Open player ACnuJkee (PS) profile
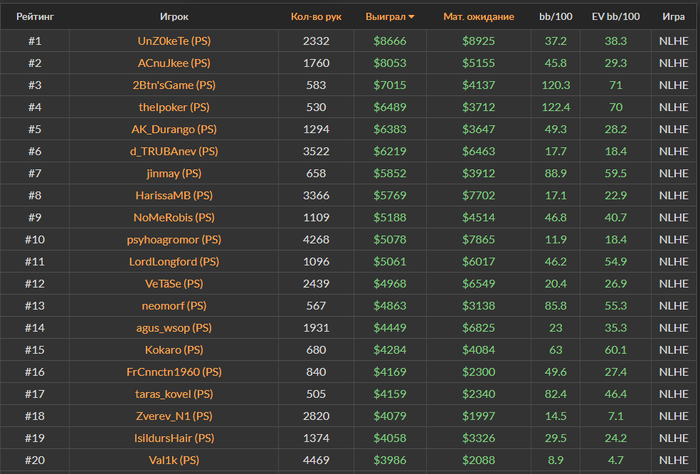The width and height of the screenshot is (700, 474). [174, 63]
